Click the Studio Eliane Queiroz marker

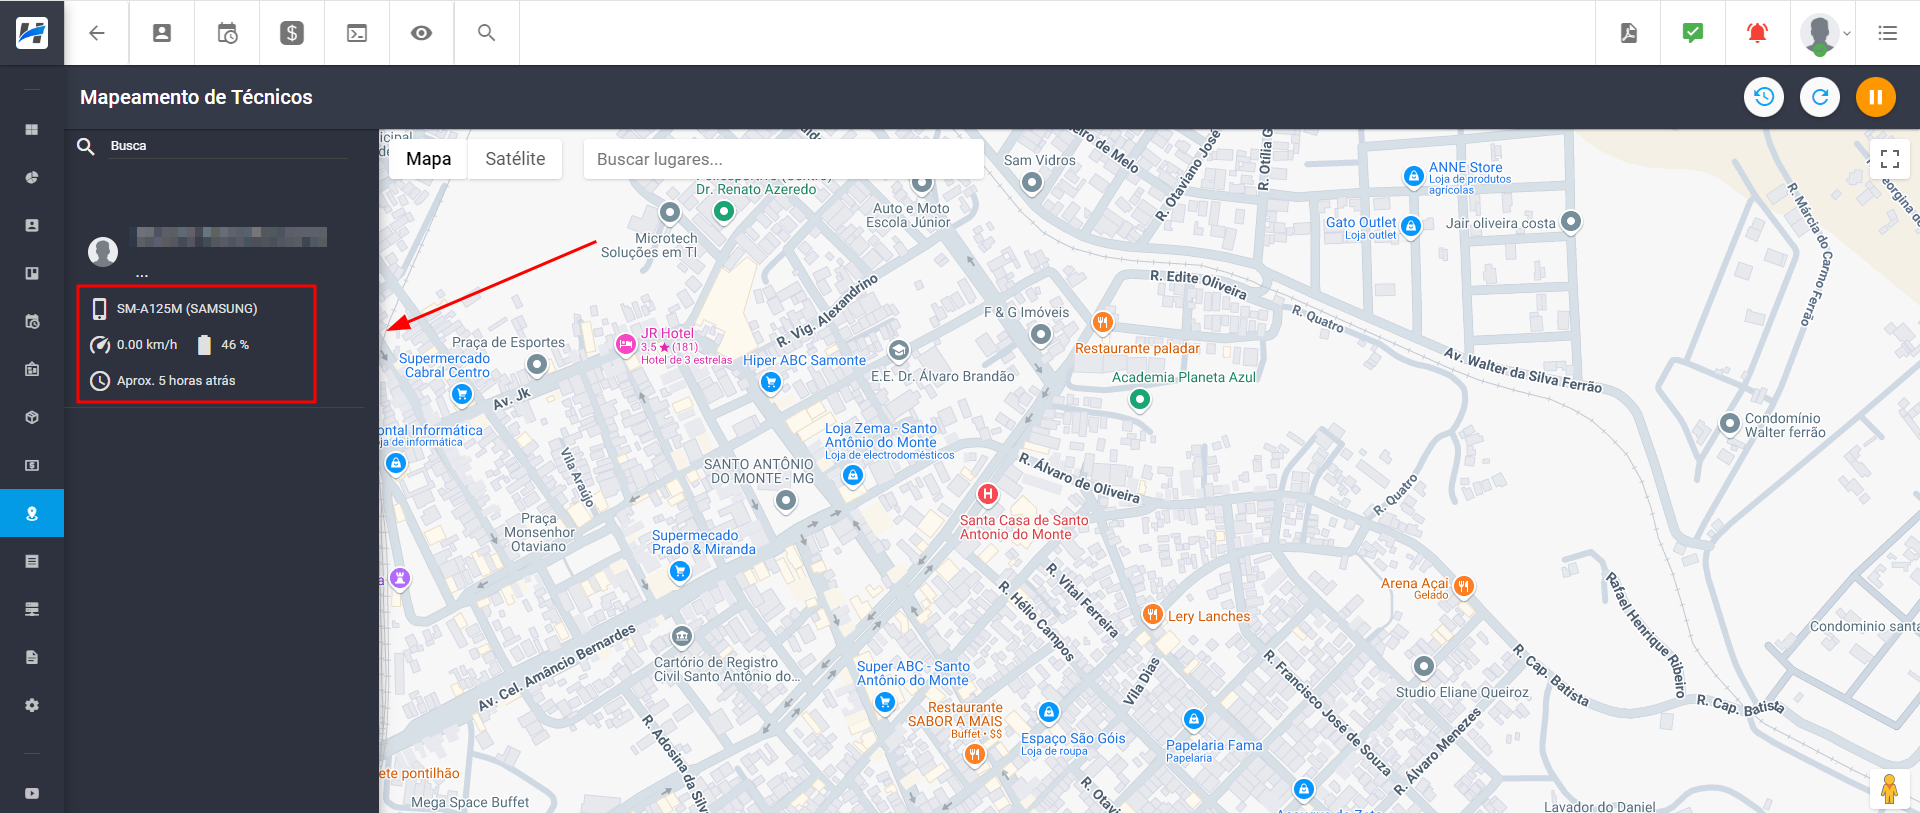(x=1424, y=666)
